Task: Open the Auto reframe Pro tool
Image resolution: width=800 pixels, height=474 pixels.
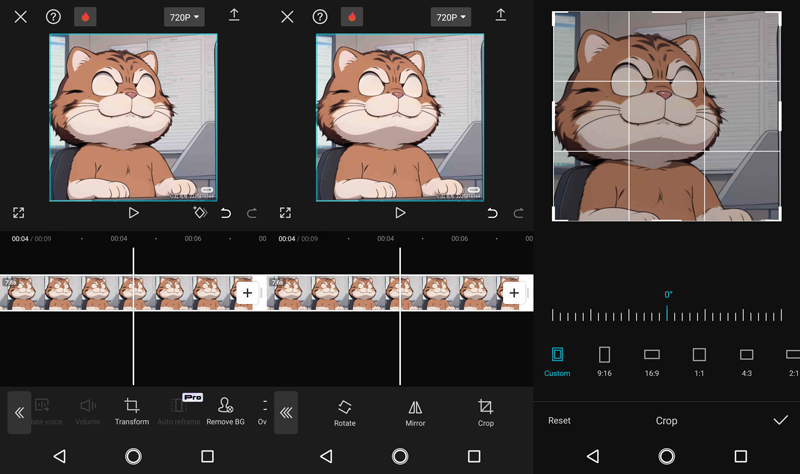Action: [179, 411]
